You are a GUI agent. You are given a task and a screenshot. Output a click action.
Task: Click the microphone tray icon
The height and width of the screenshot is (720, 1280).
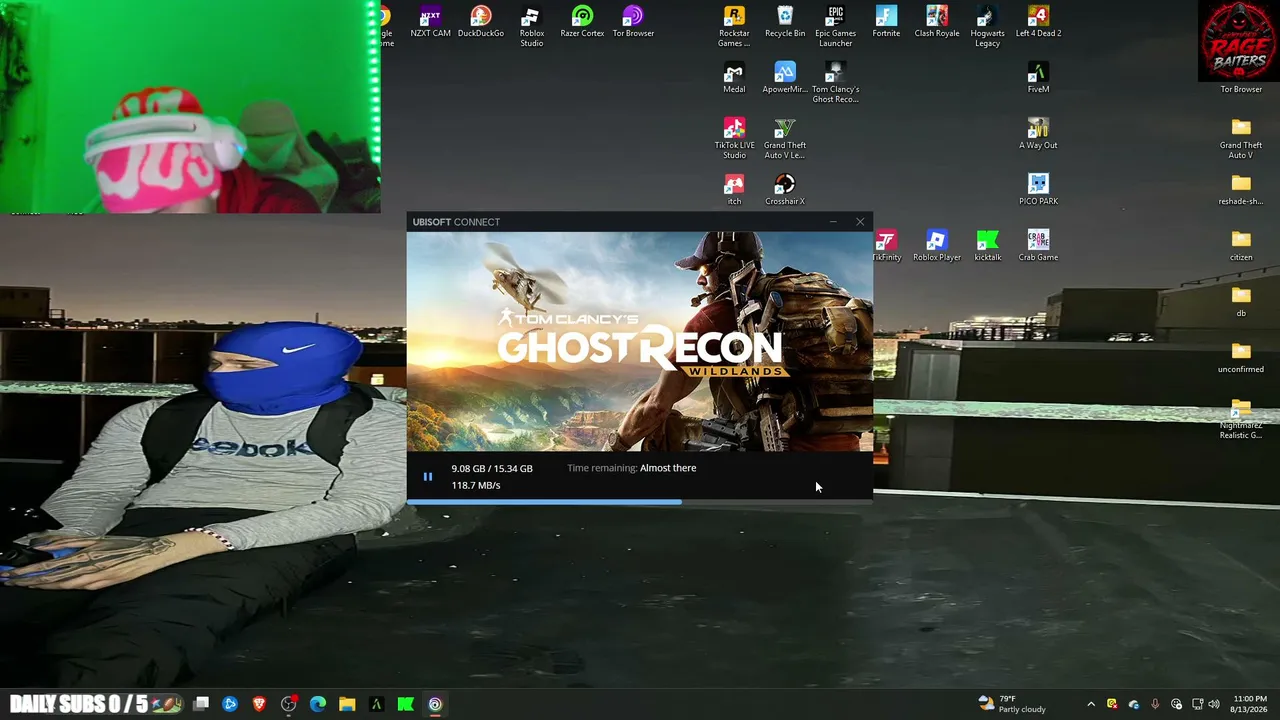tap(1155, 704)
